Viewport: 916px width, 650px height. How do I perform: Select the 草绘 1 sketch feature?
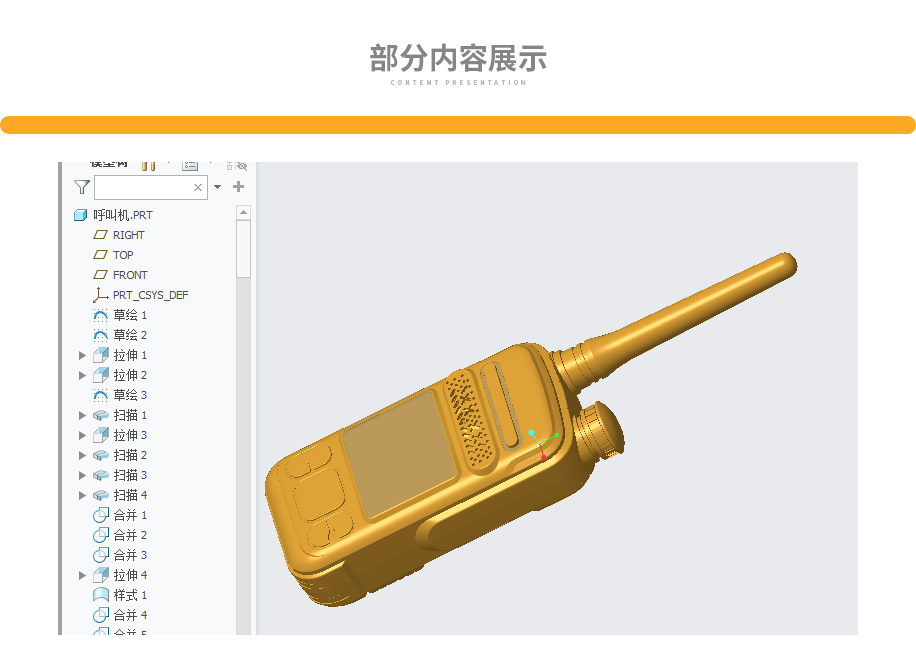point(120,315)
